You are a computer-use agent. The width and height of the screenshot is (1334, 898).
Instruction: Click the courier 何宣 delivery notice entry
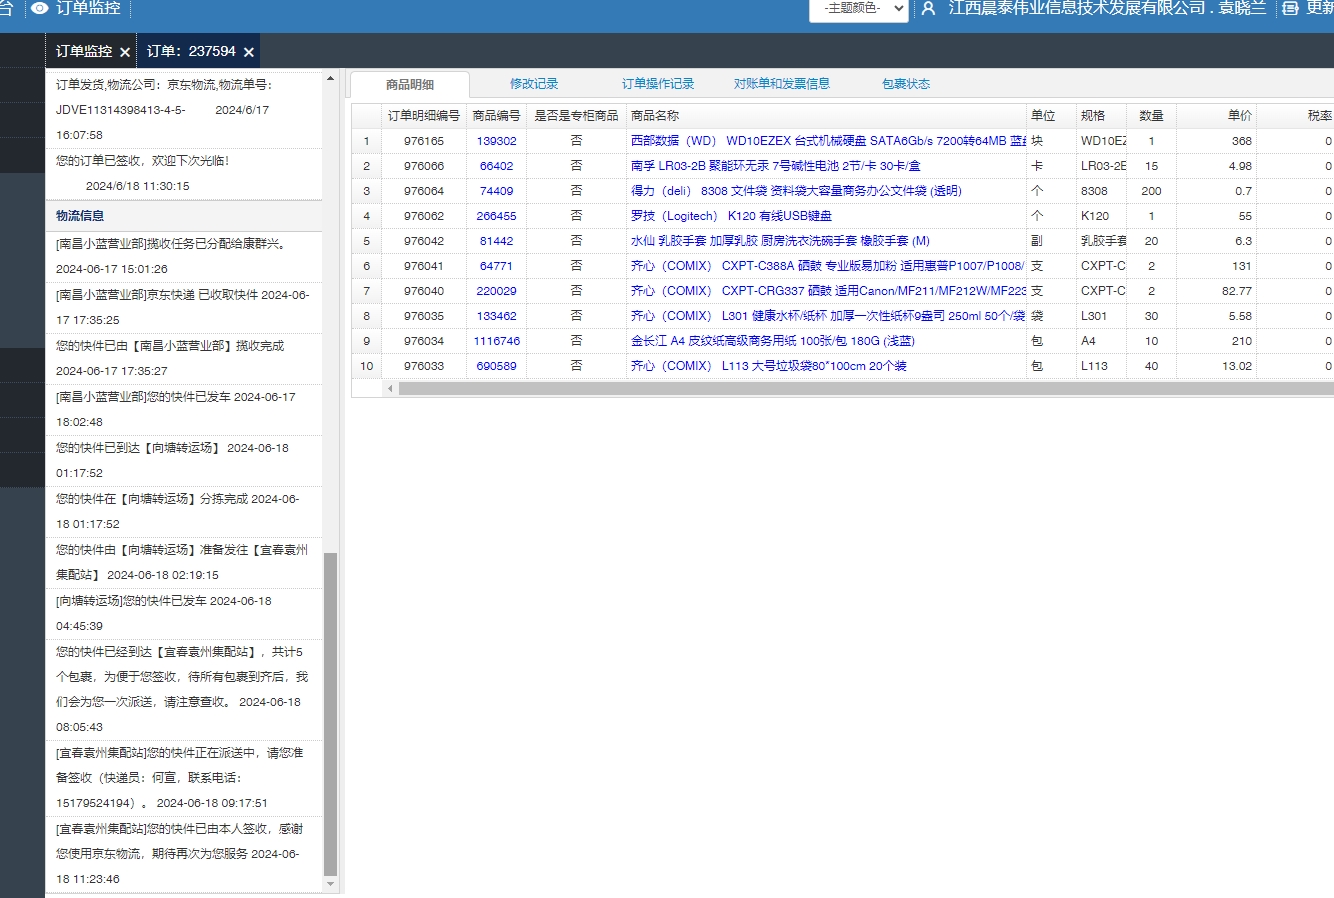pos(184,778)
